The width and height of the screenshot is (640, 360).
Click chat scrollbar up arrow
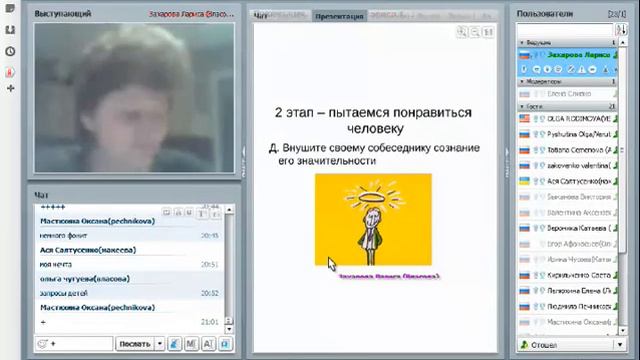(x=229, y=210)
